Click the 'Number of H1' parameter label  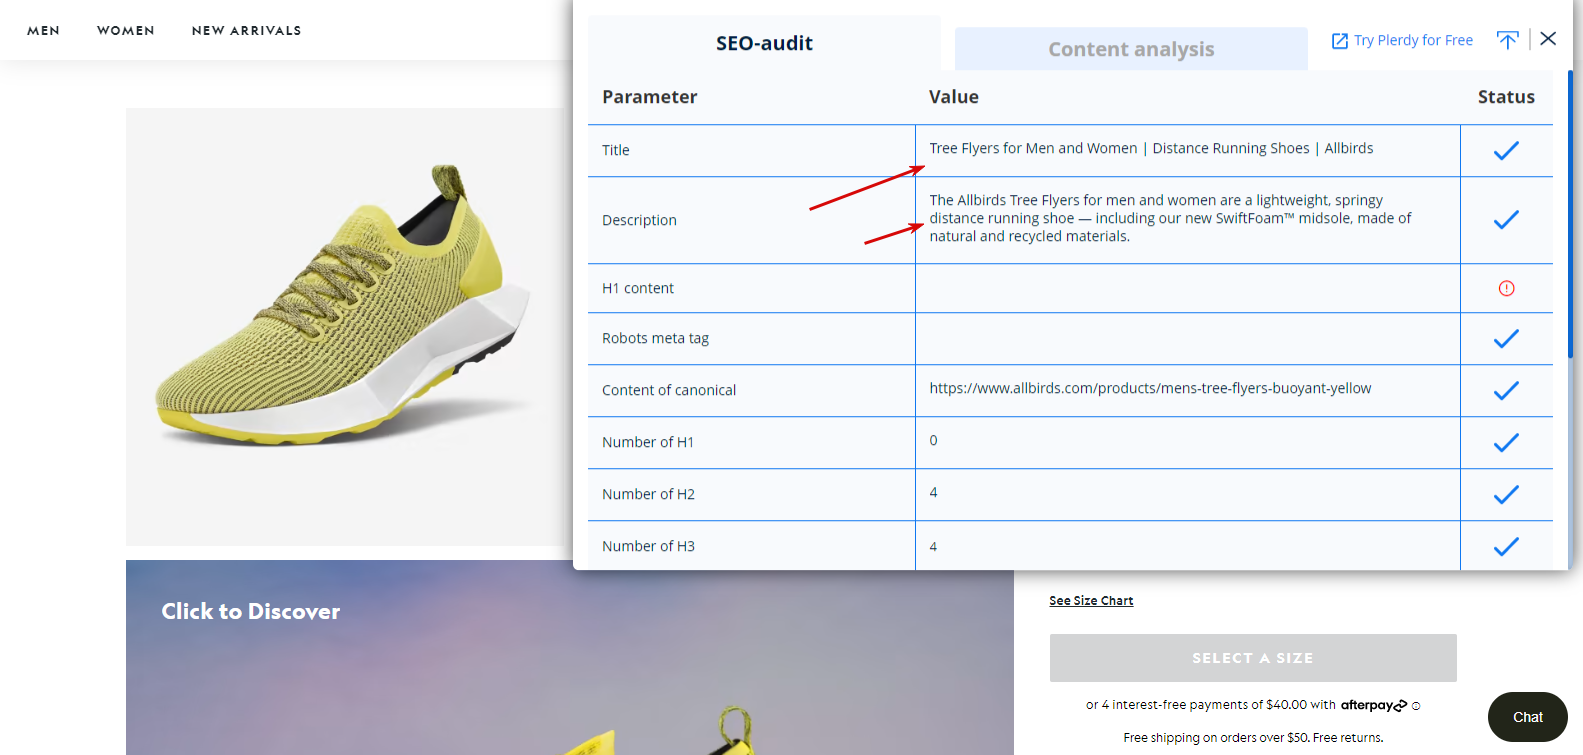[x=648, y=443]
